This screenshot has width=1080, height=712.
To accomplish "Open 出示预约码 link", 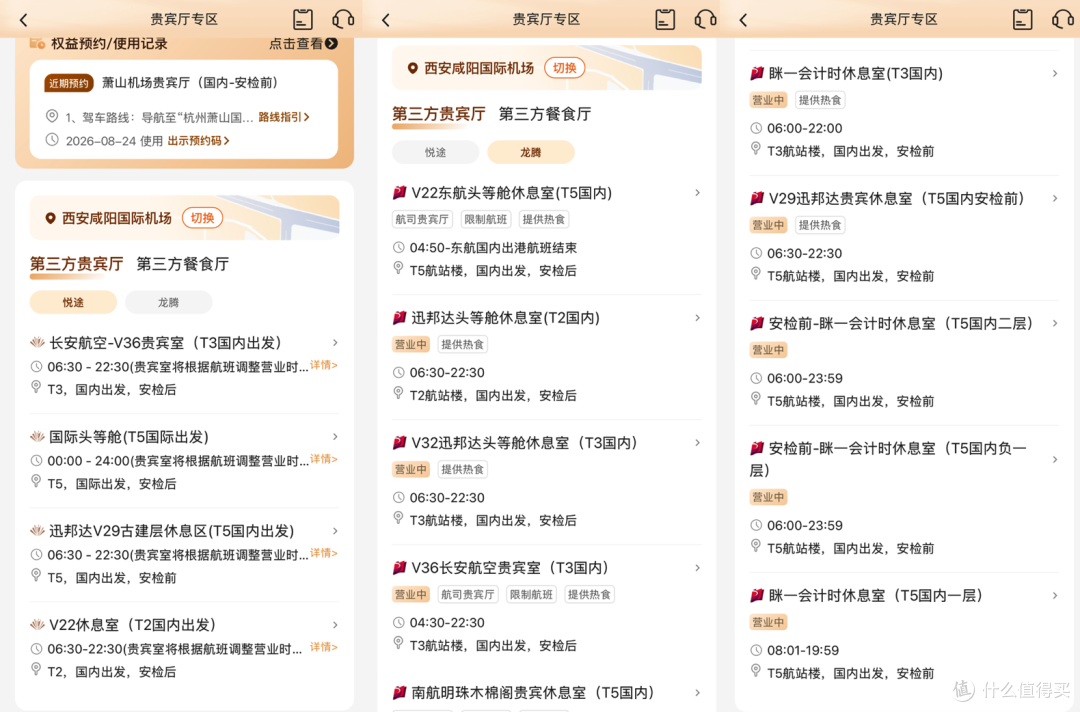I will coord(198,140).
